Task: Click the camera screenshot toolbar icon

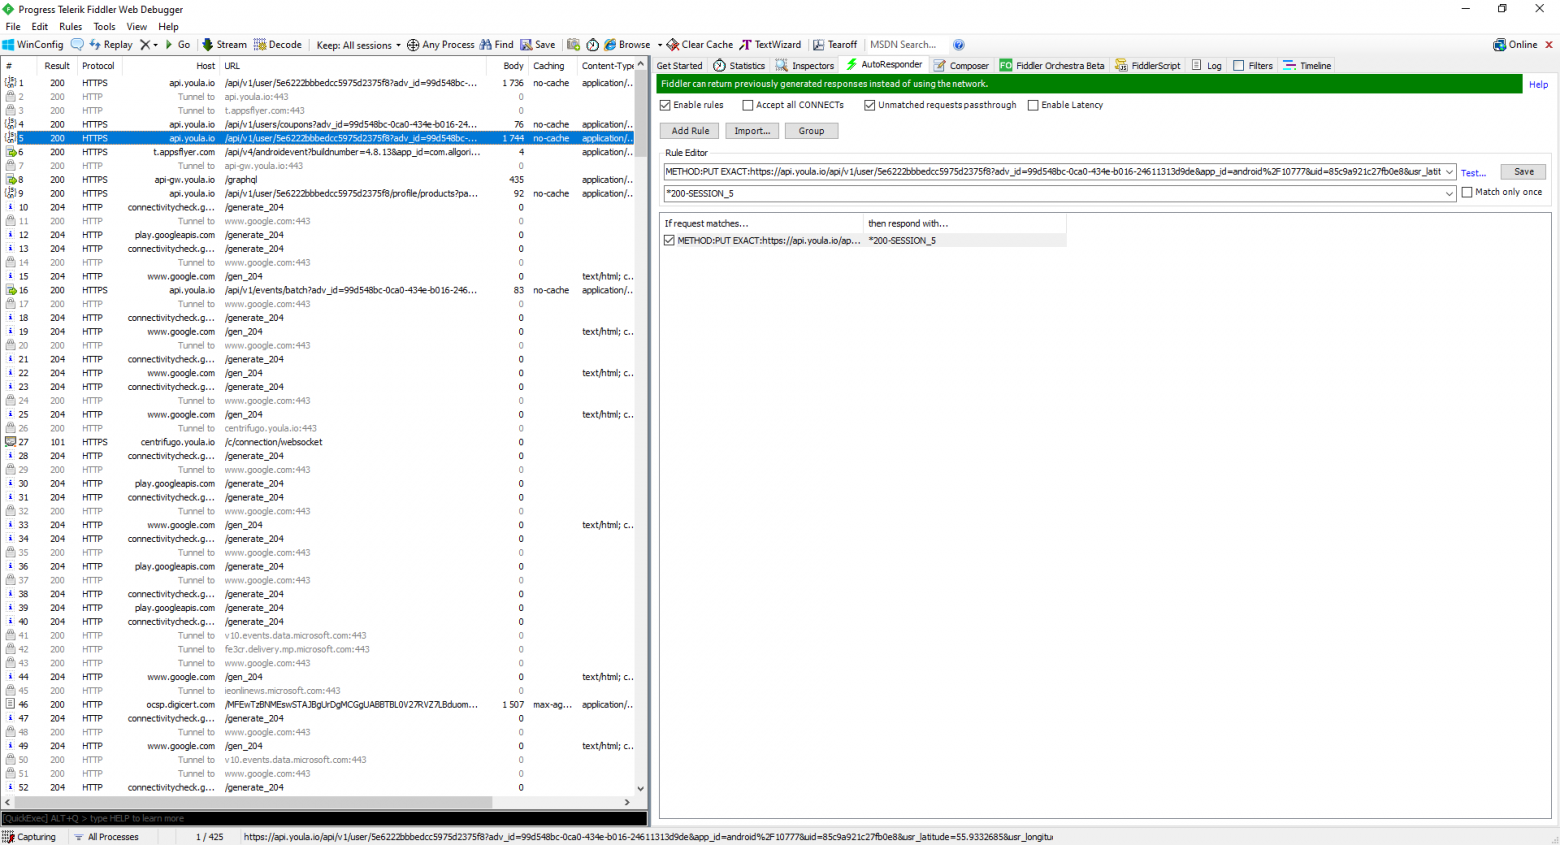Action: 573,45
